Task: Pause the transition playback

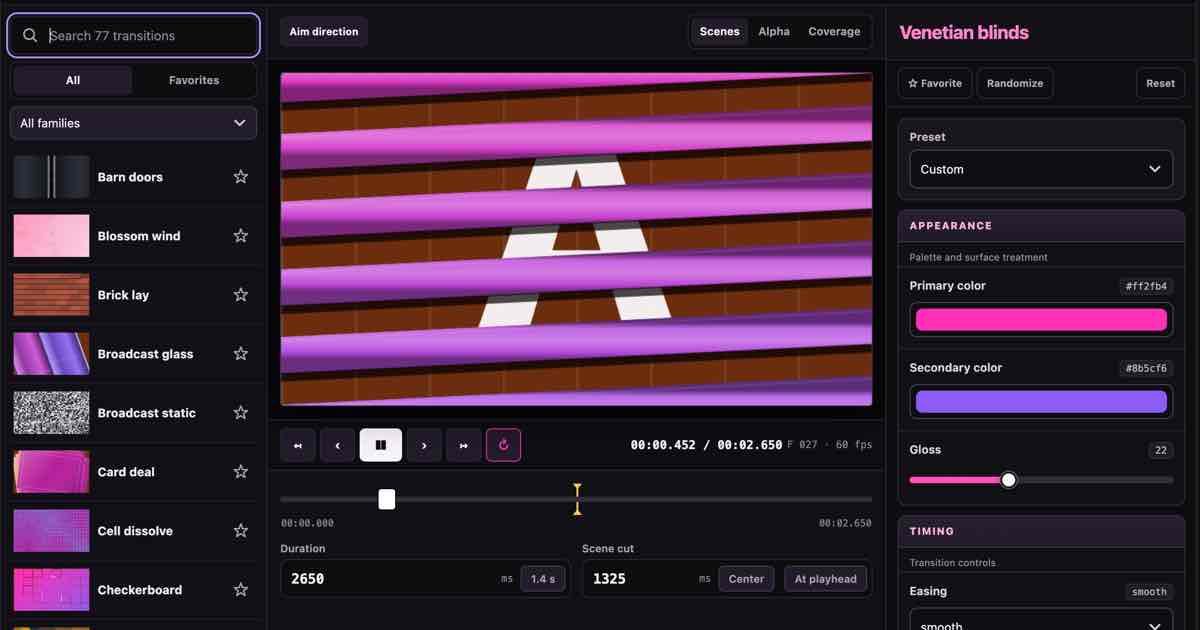Action: click(381, 445)
